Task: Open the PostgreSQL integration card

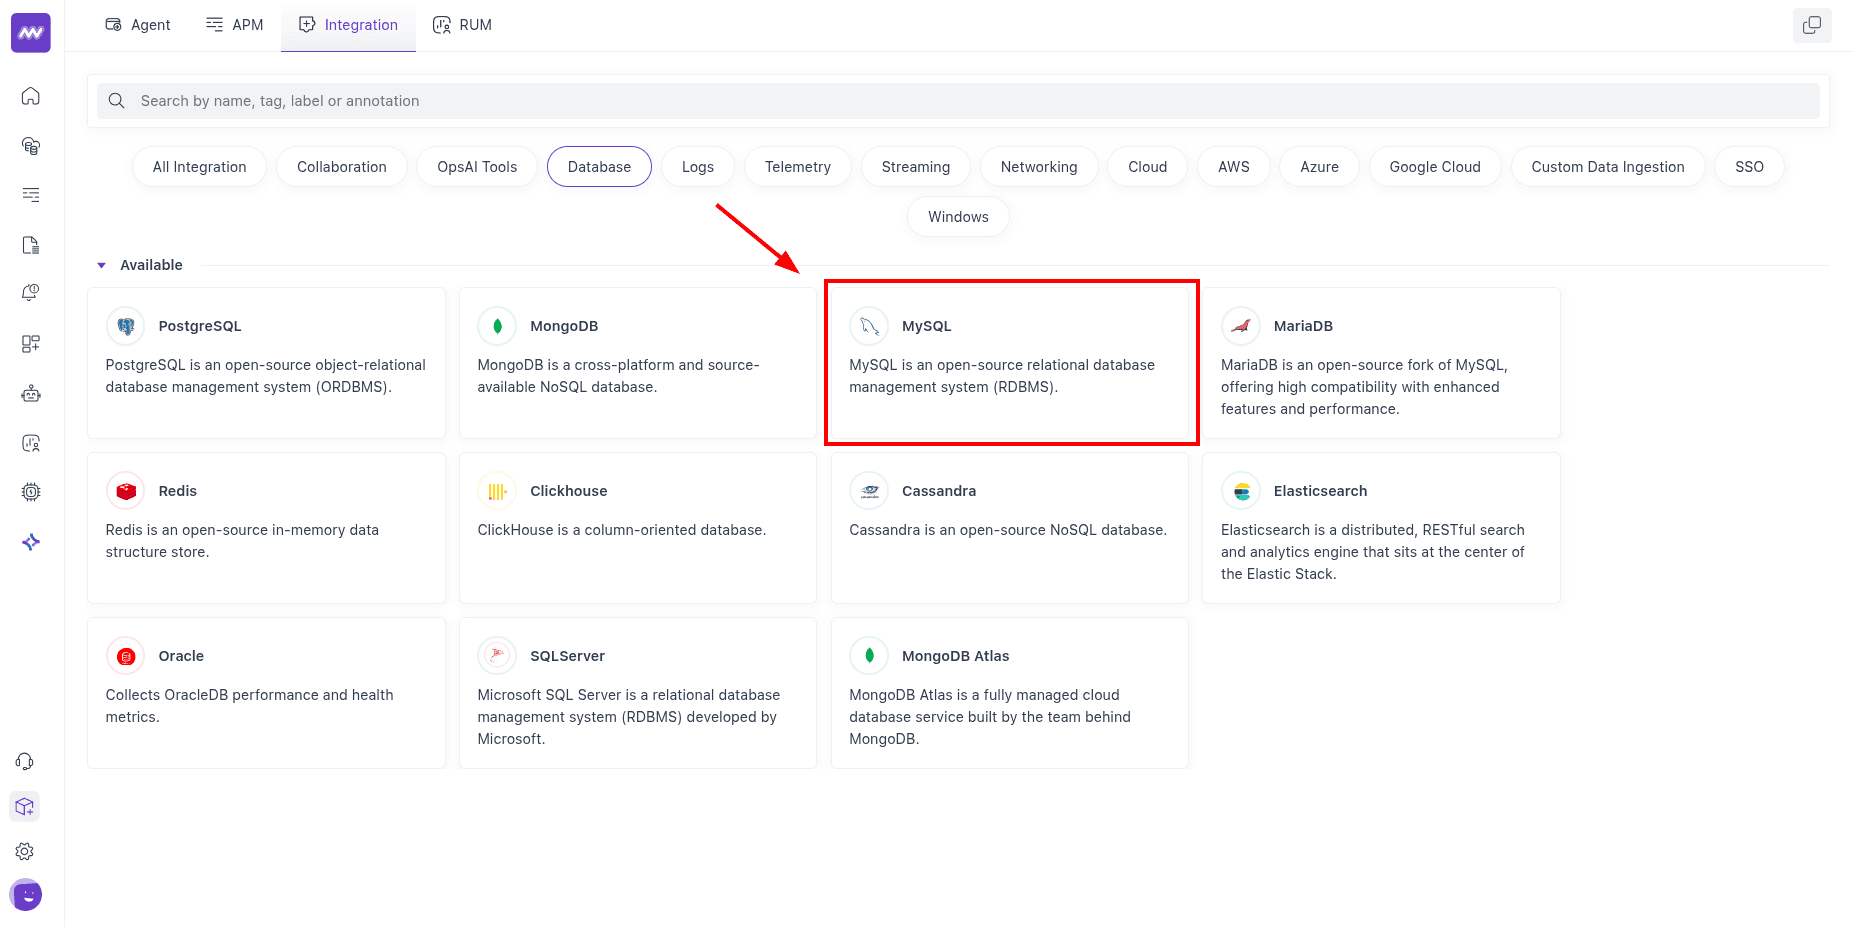Action: click(266, 362)
